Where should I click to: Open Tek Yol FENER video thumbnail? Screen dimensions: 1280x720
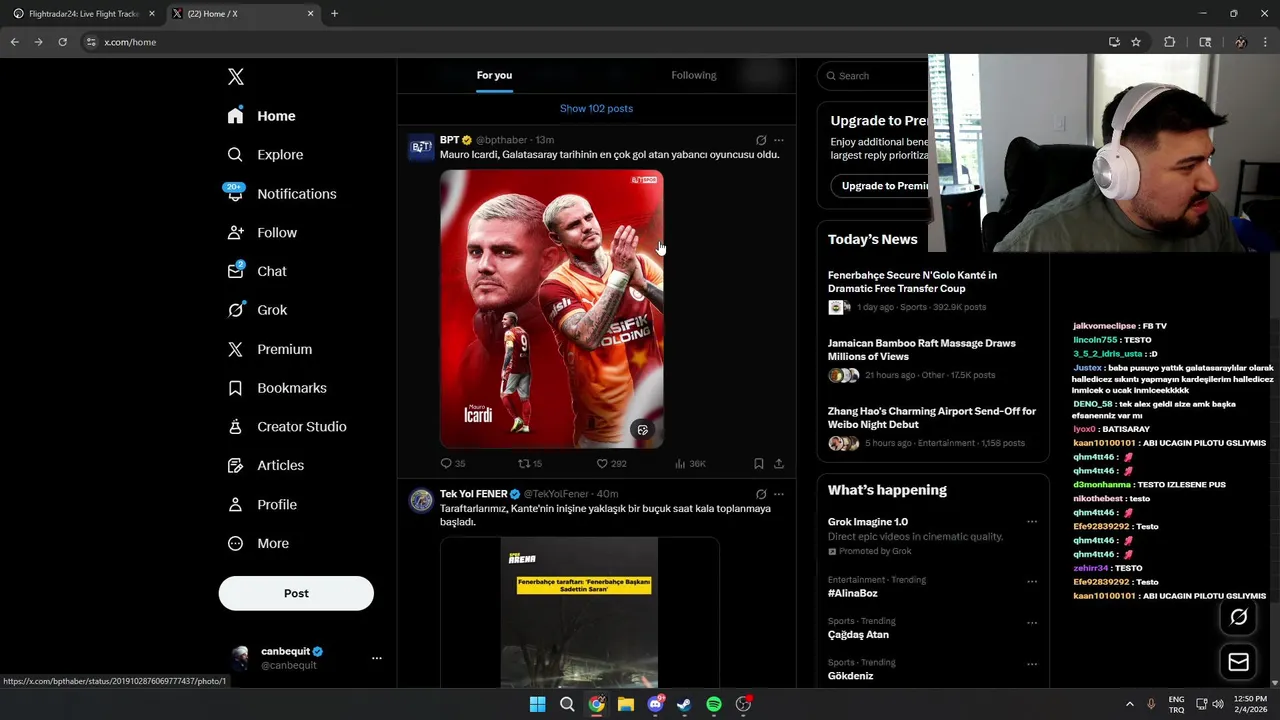(580, 612)
